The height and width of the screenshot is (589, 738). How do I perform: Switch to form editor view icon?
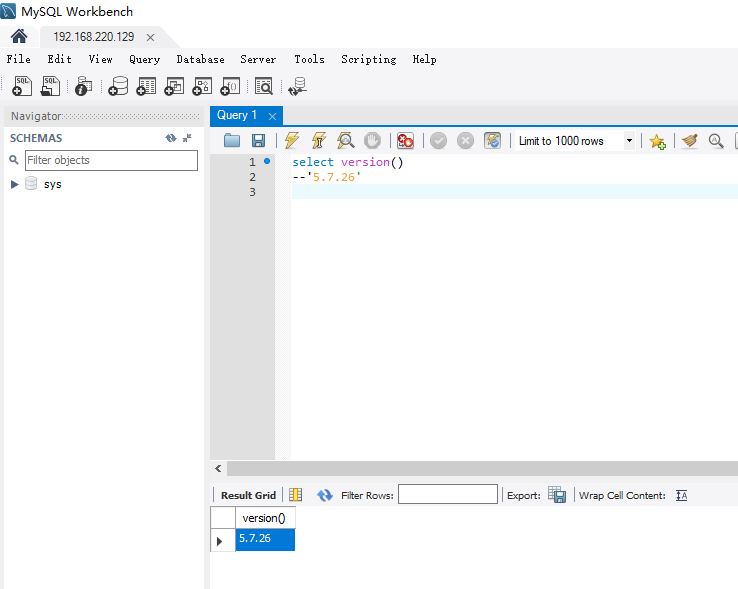tap(295, 495)
